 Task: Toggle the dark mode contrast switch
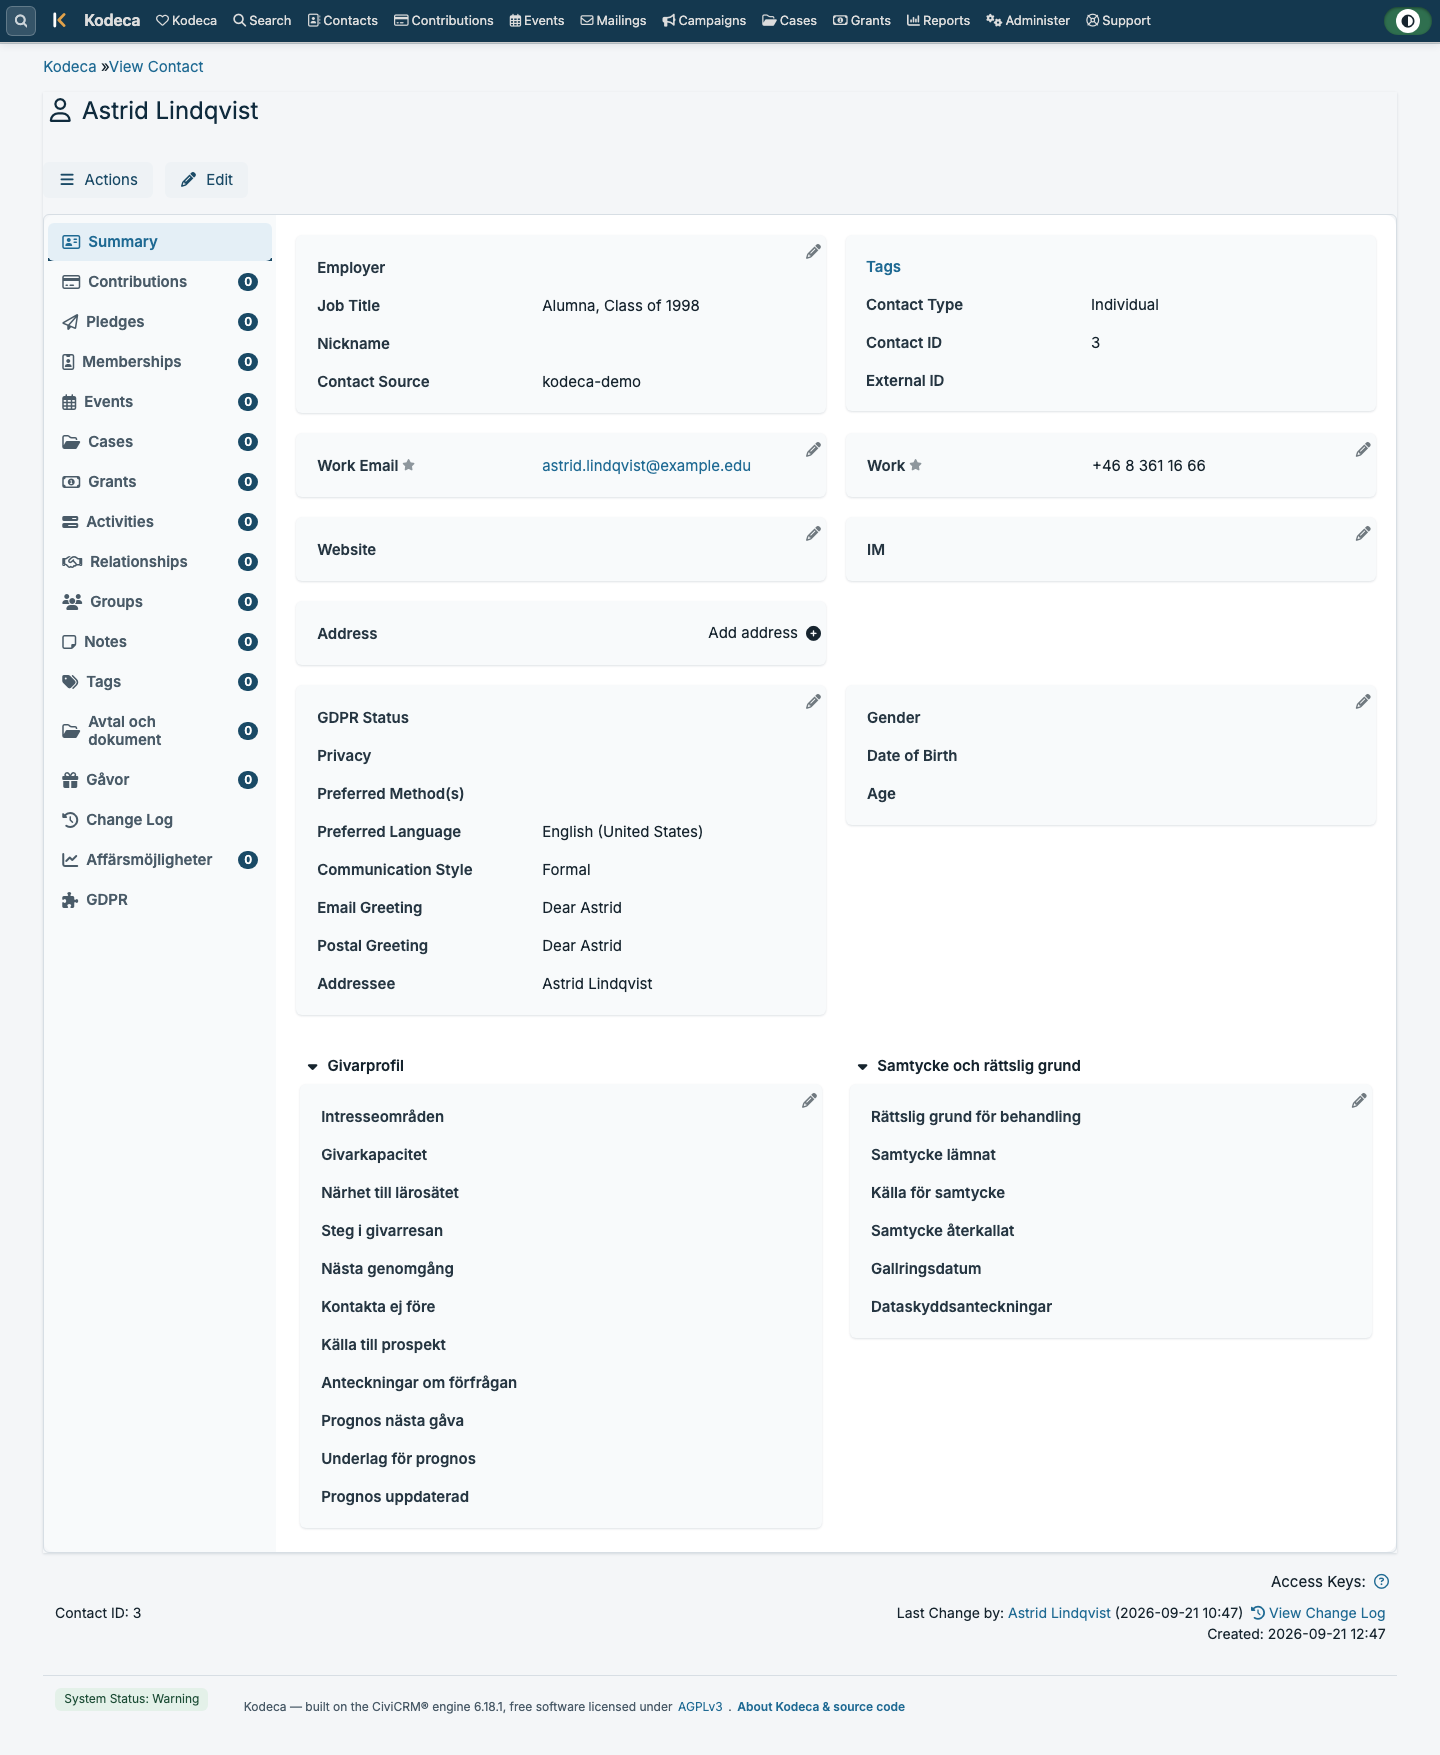(1407, 20)
